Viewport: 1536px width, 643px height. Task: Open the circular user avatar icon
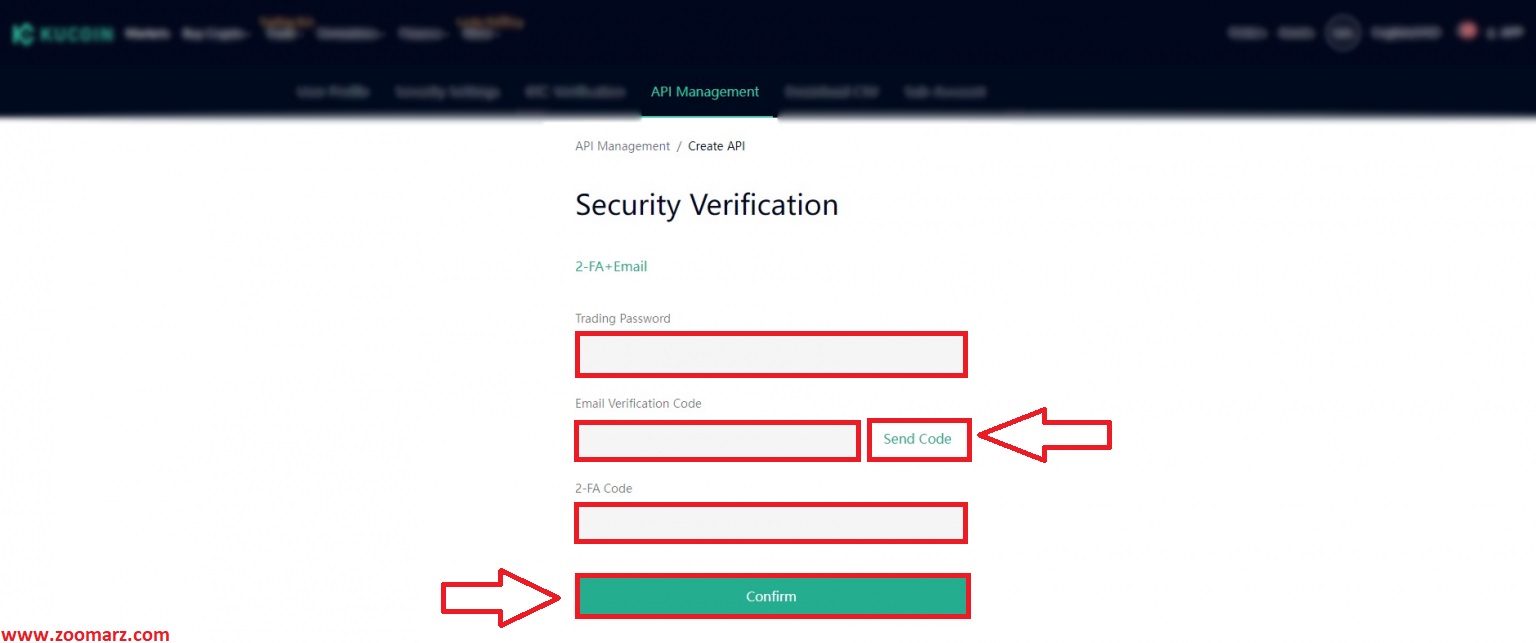1343,33
